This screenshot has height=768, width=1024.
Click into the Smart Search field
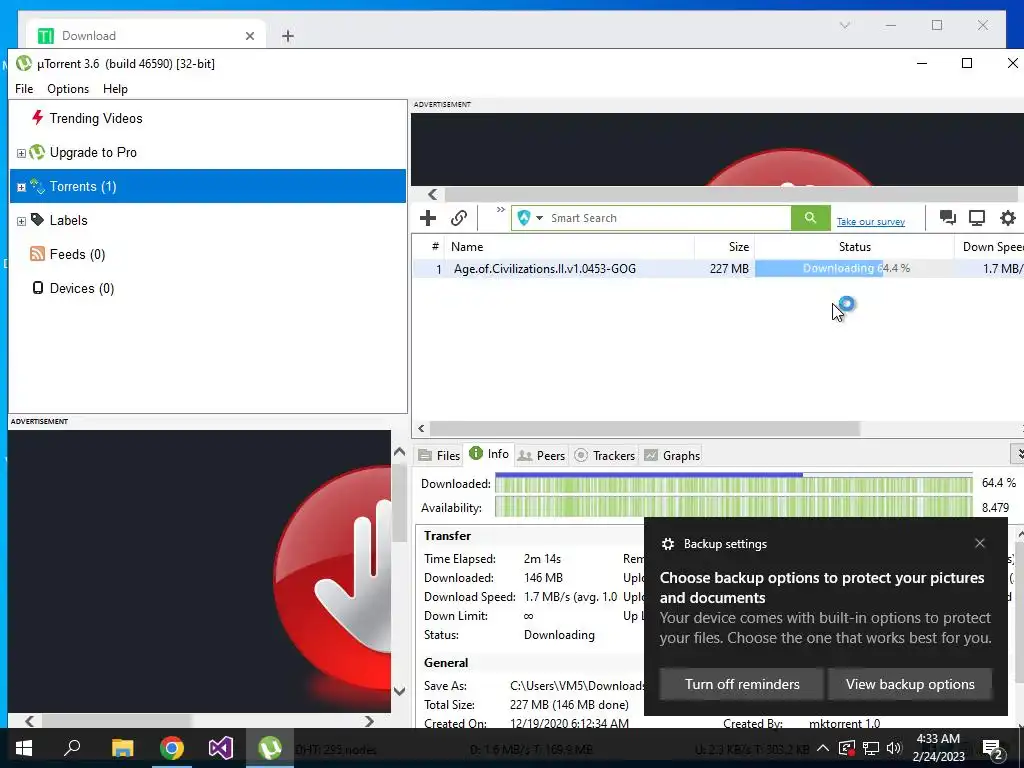(x=669, y=218)
